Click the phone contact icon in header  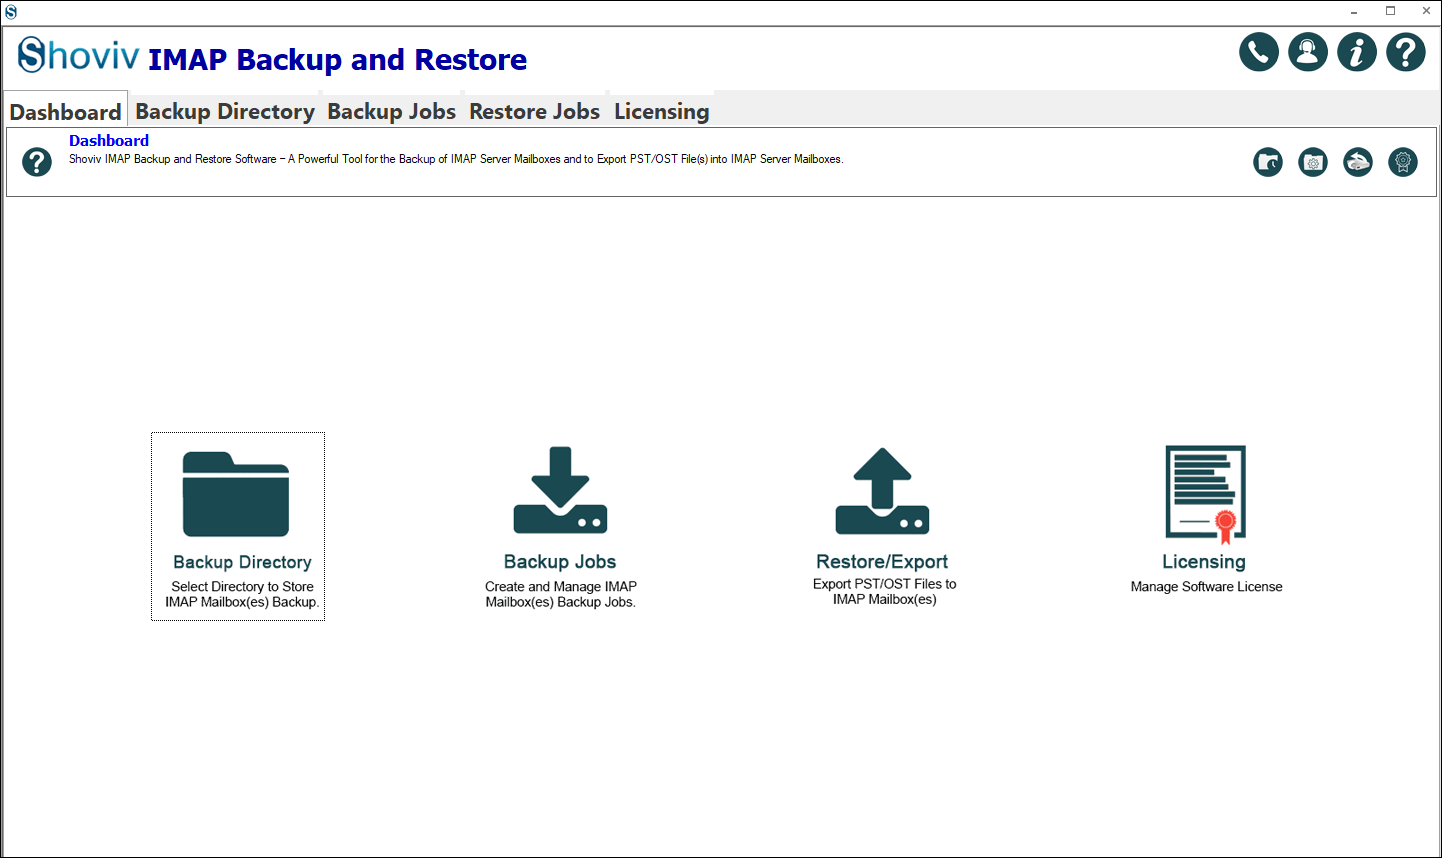coord(1259,52)
